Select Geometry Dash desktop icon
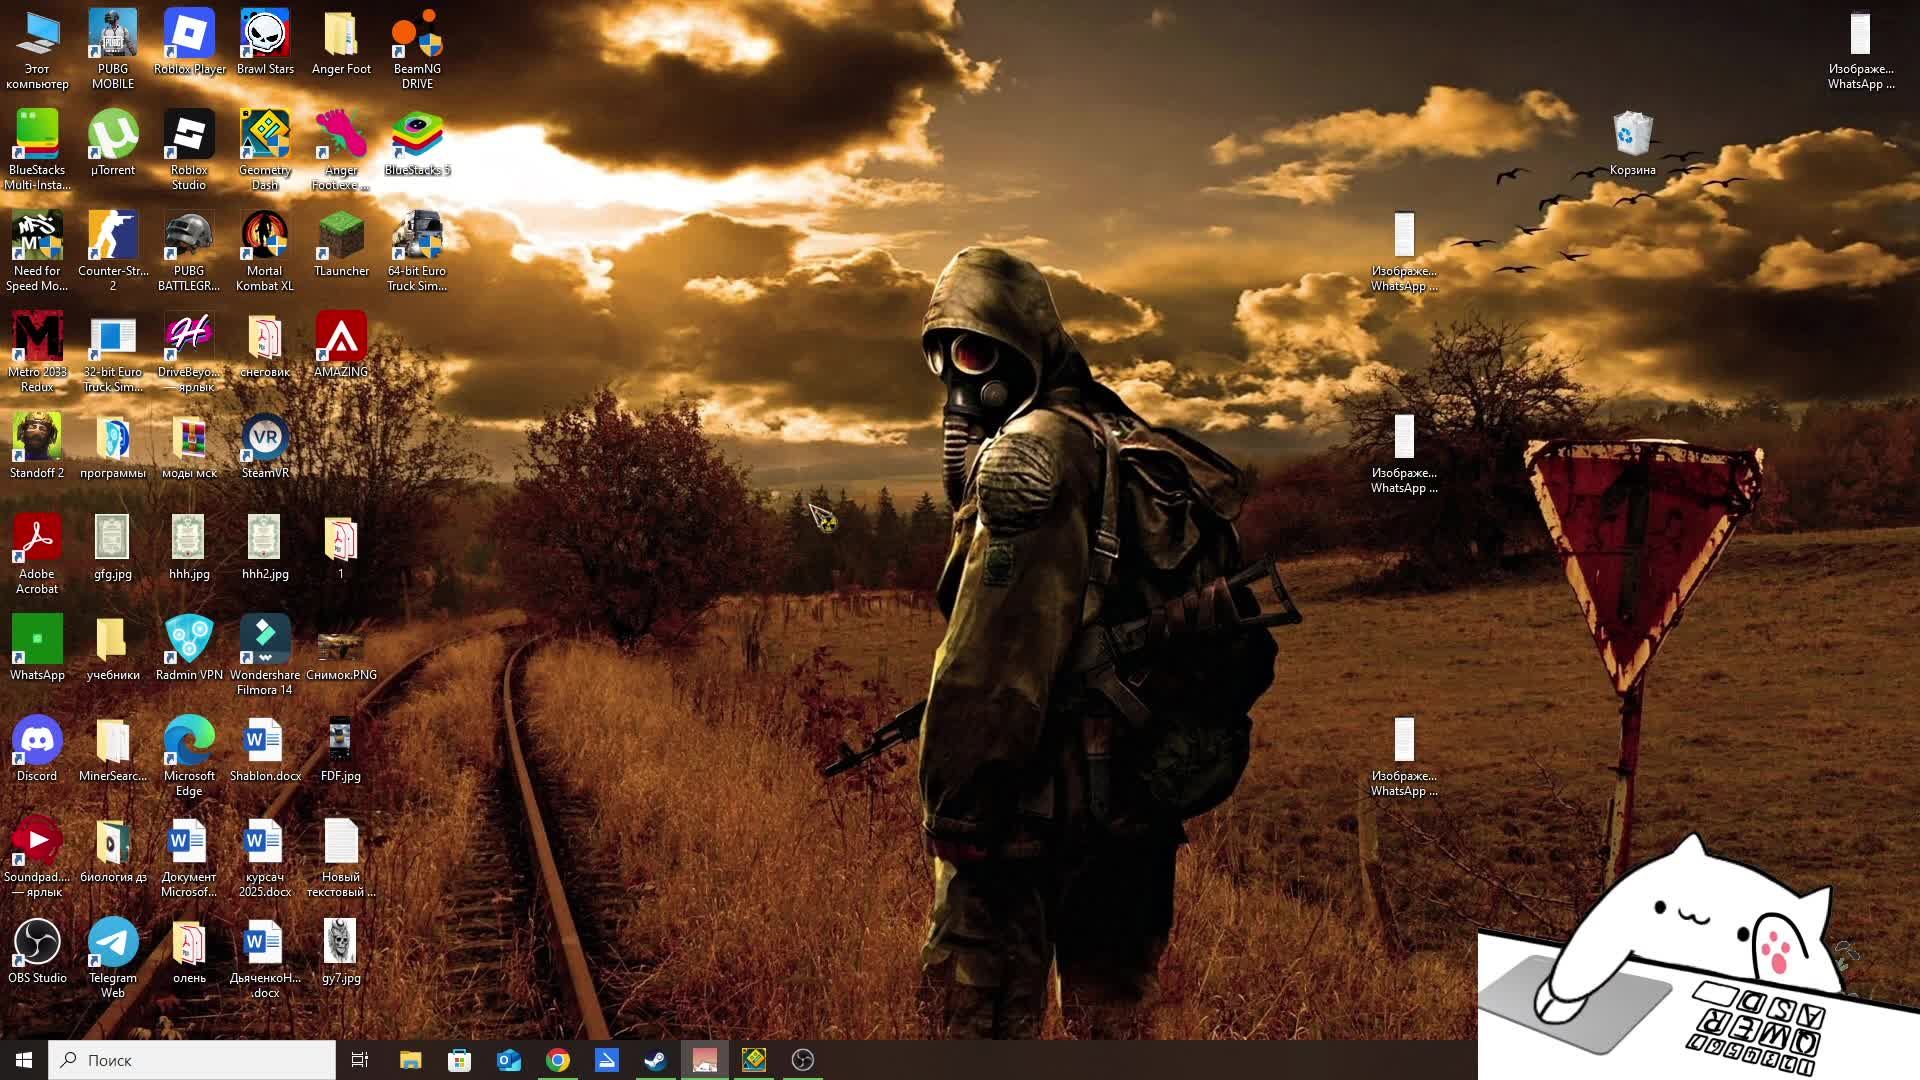The height and width of the screenshot is (1080, 1920). click(265, 150)
